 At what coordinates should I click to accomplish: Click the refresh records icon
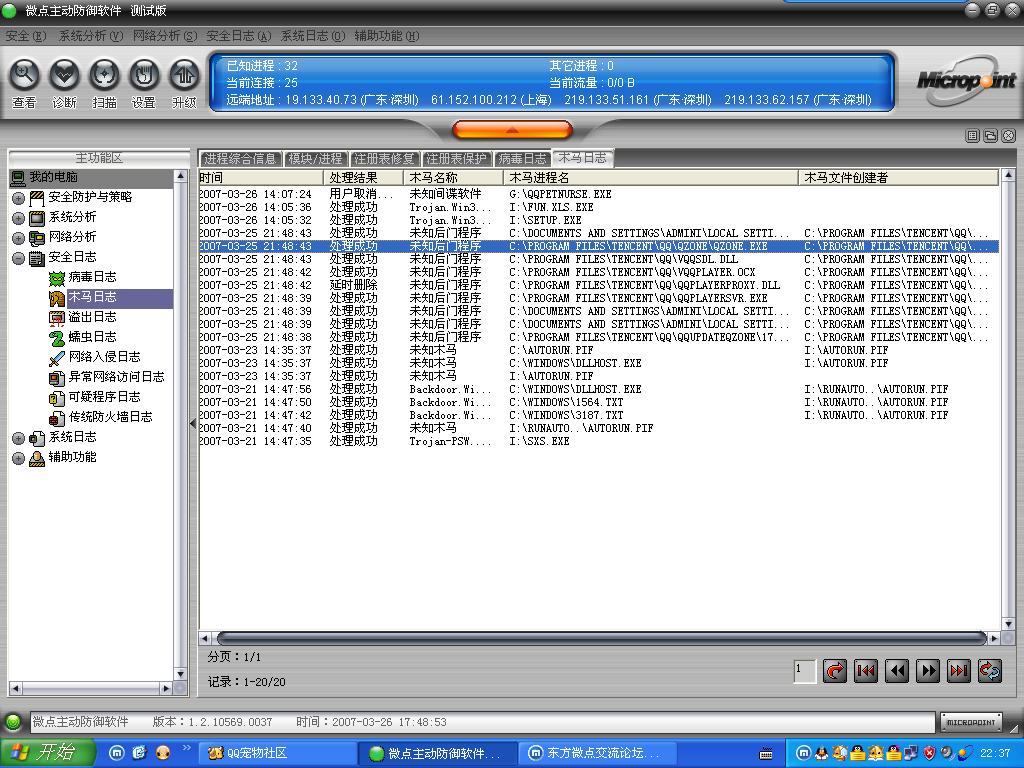pyautogui.click(x=990, y=671)
